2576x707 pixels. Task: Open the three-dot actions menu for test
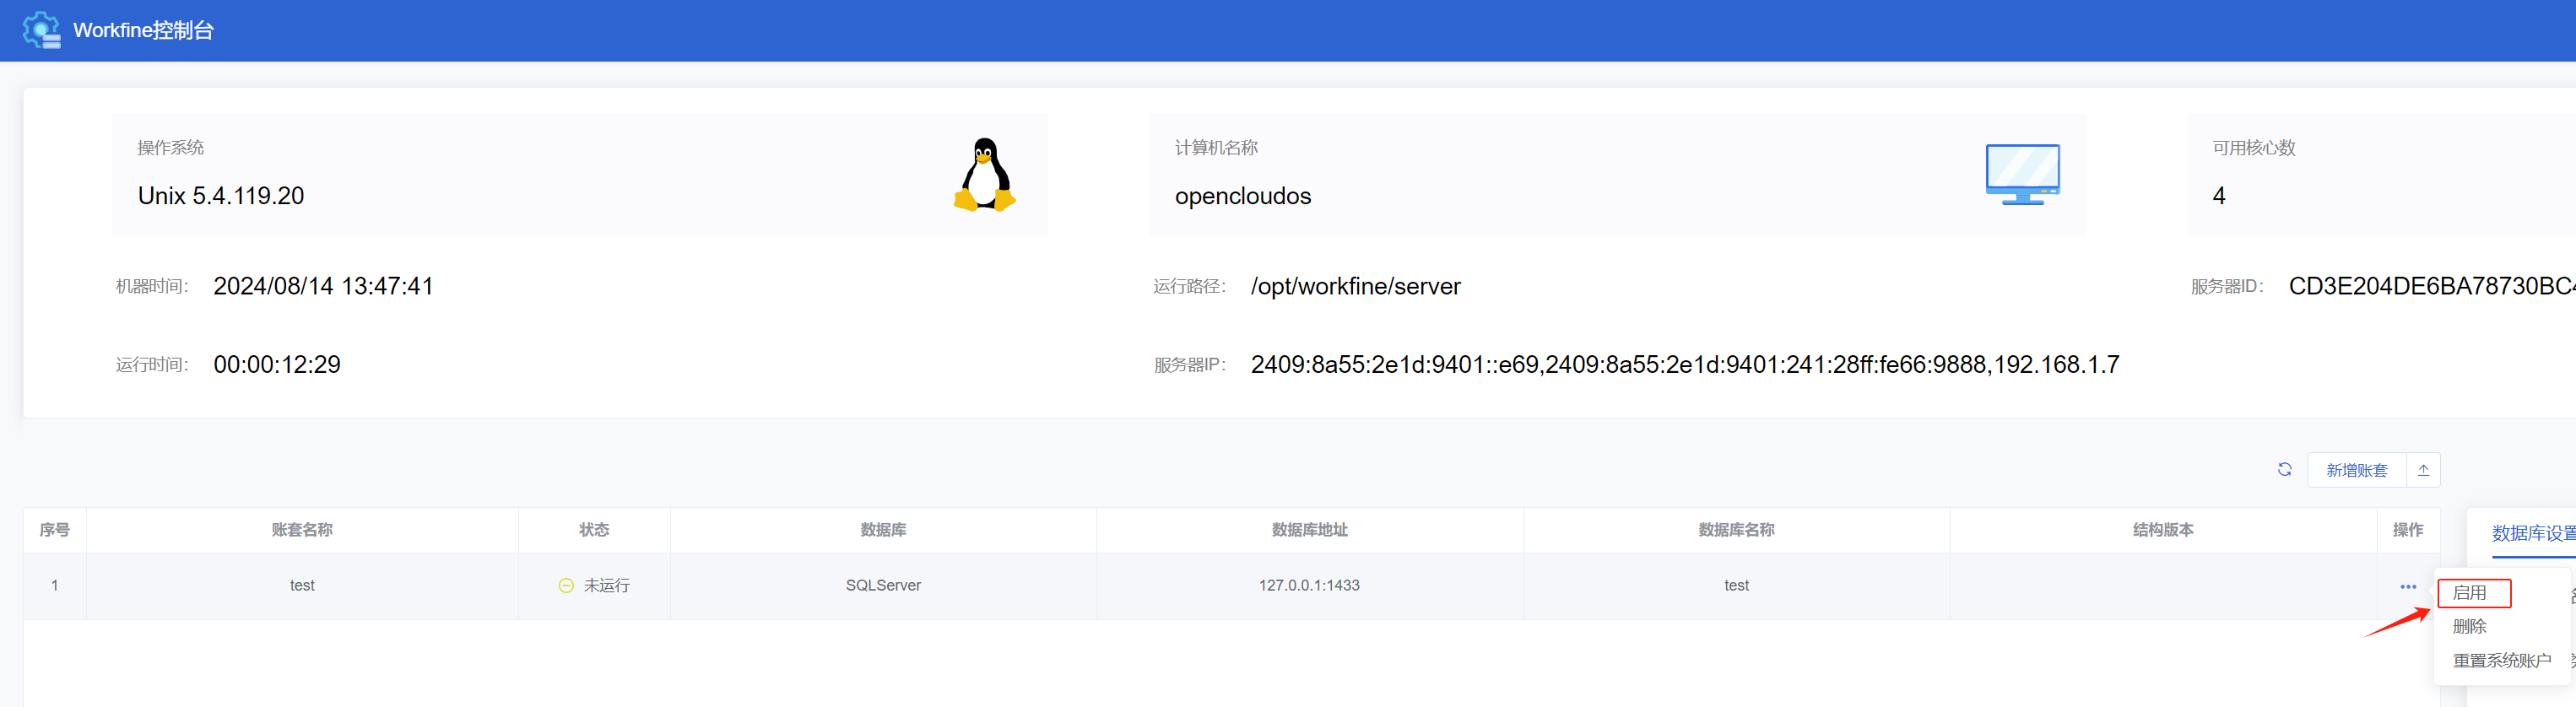pyautogui.click(x=2408, y=587)
